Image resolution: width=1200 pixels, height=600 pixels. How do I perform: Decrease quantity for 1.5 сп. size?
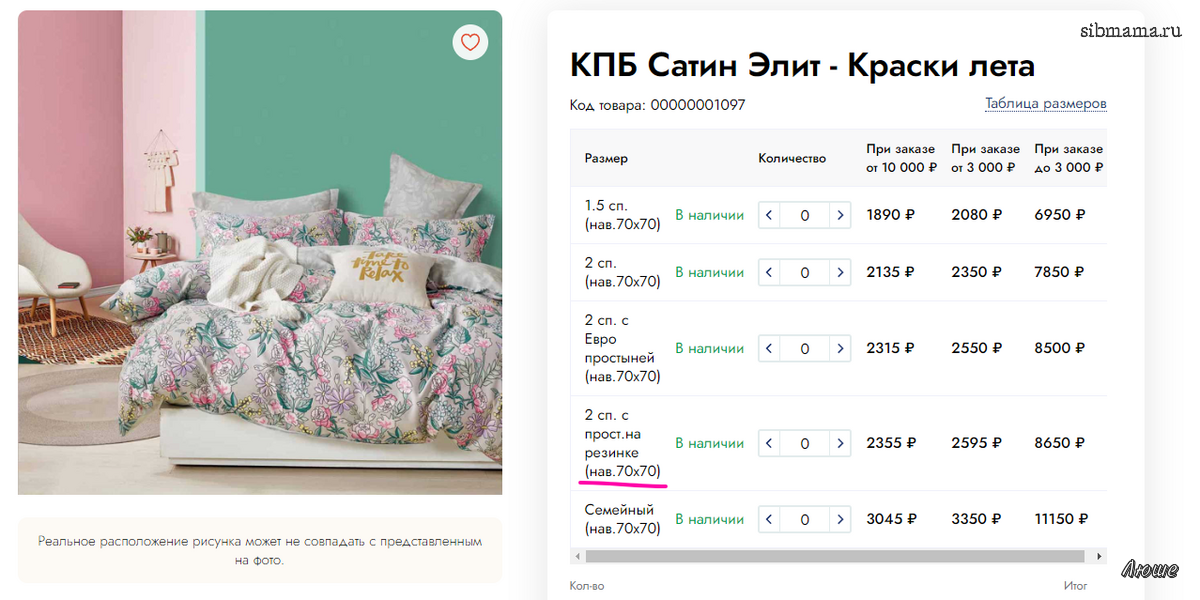[769, 215]
